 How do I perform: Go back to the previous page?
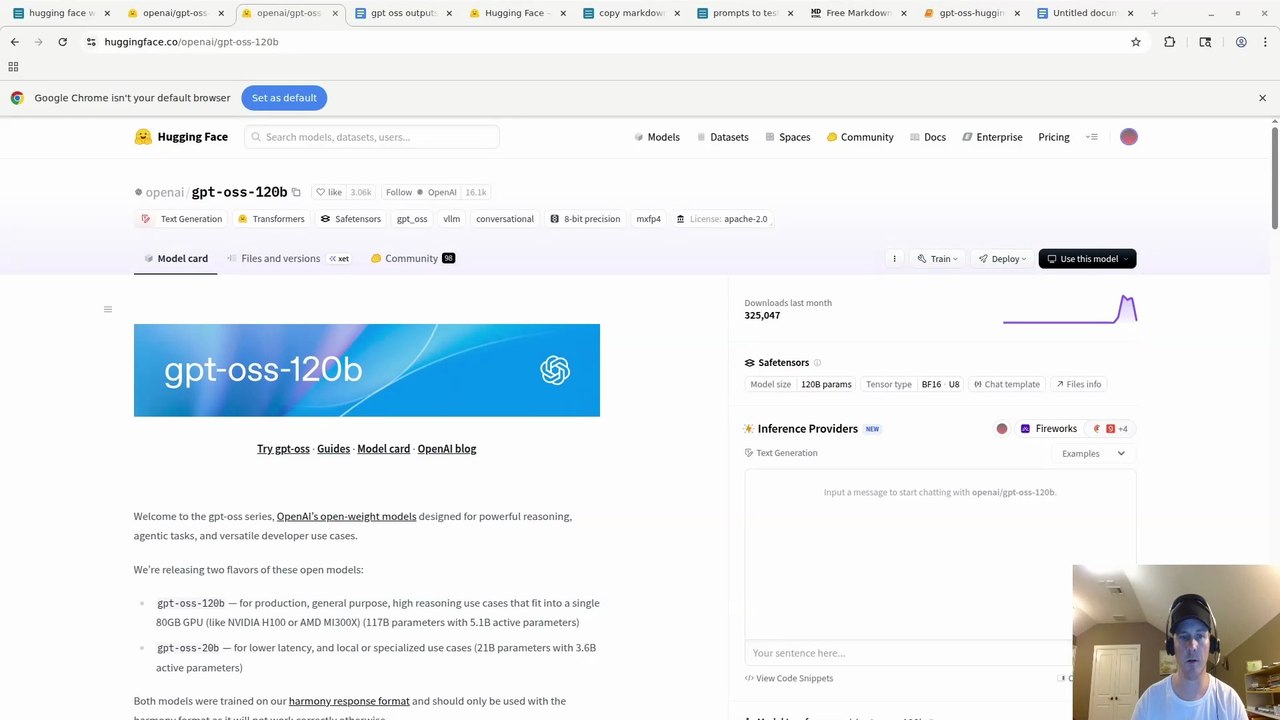point(14,42)
